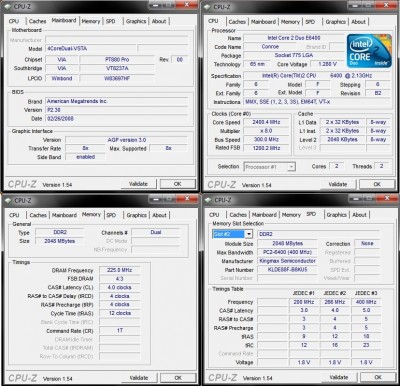Click Validate in the SPD window
The width and height of the screenshot is (400, 386).
339,378
